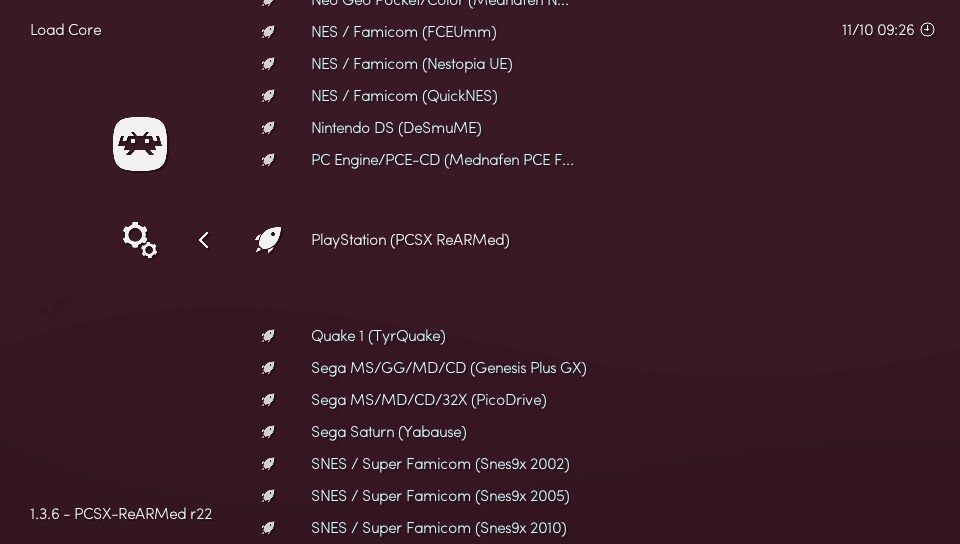Pick SNES Snes9x 2002 core
Image resolution: width=960 pixels, height=544 pixels.
(x=440, y=464)
